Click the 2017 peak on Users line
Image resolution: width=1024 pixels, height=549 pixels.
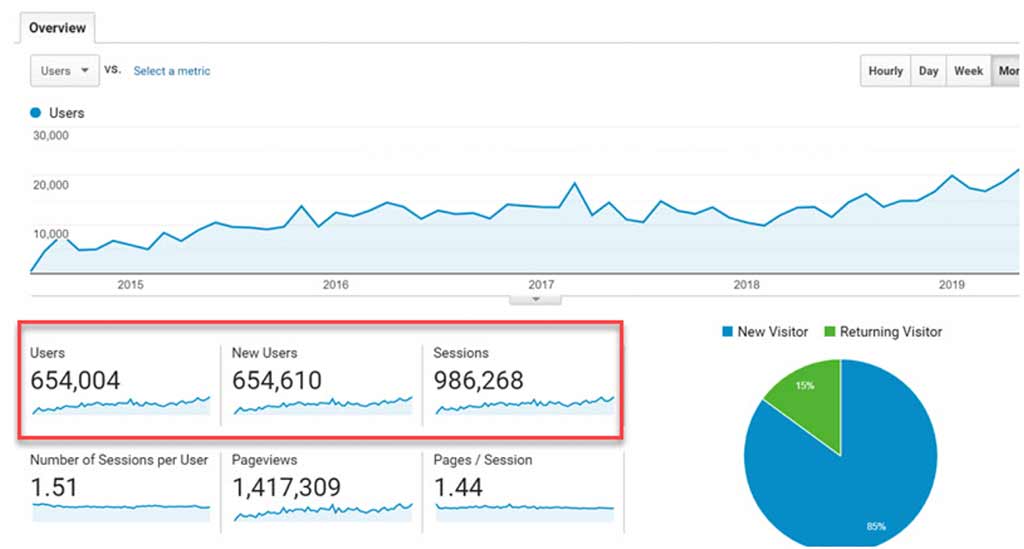pos(575,183)
